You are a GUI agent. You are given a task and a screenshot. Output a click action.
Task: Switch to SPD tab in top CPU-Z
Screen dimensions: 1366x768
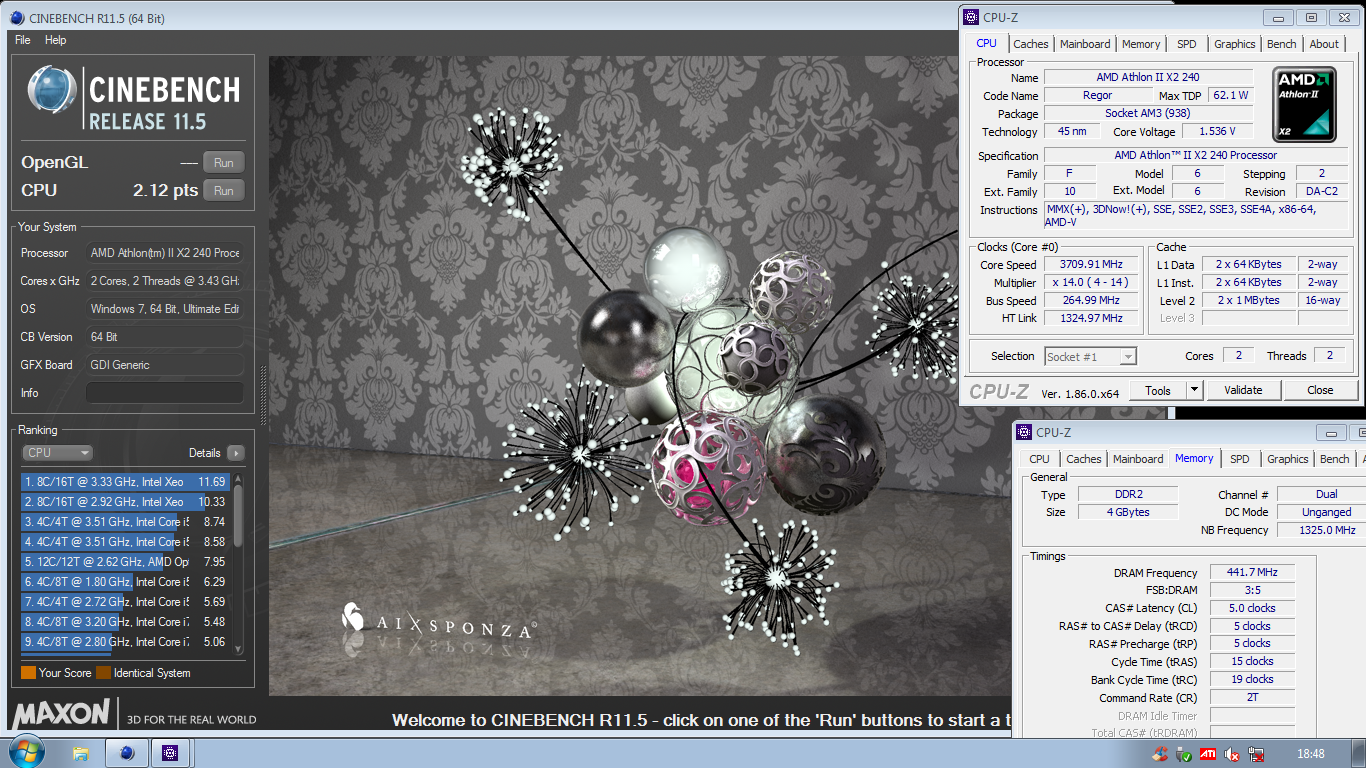point(1186,44)
